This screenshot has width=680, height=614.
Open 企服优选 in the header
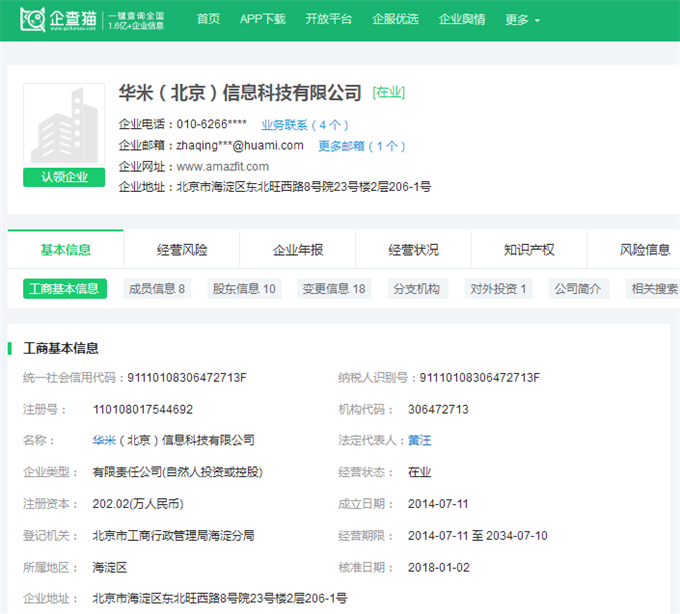point(395,19)
